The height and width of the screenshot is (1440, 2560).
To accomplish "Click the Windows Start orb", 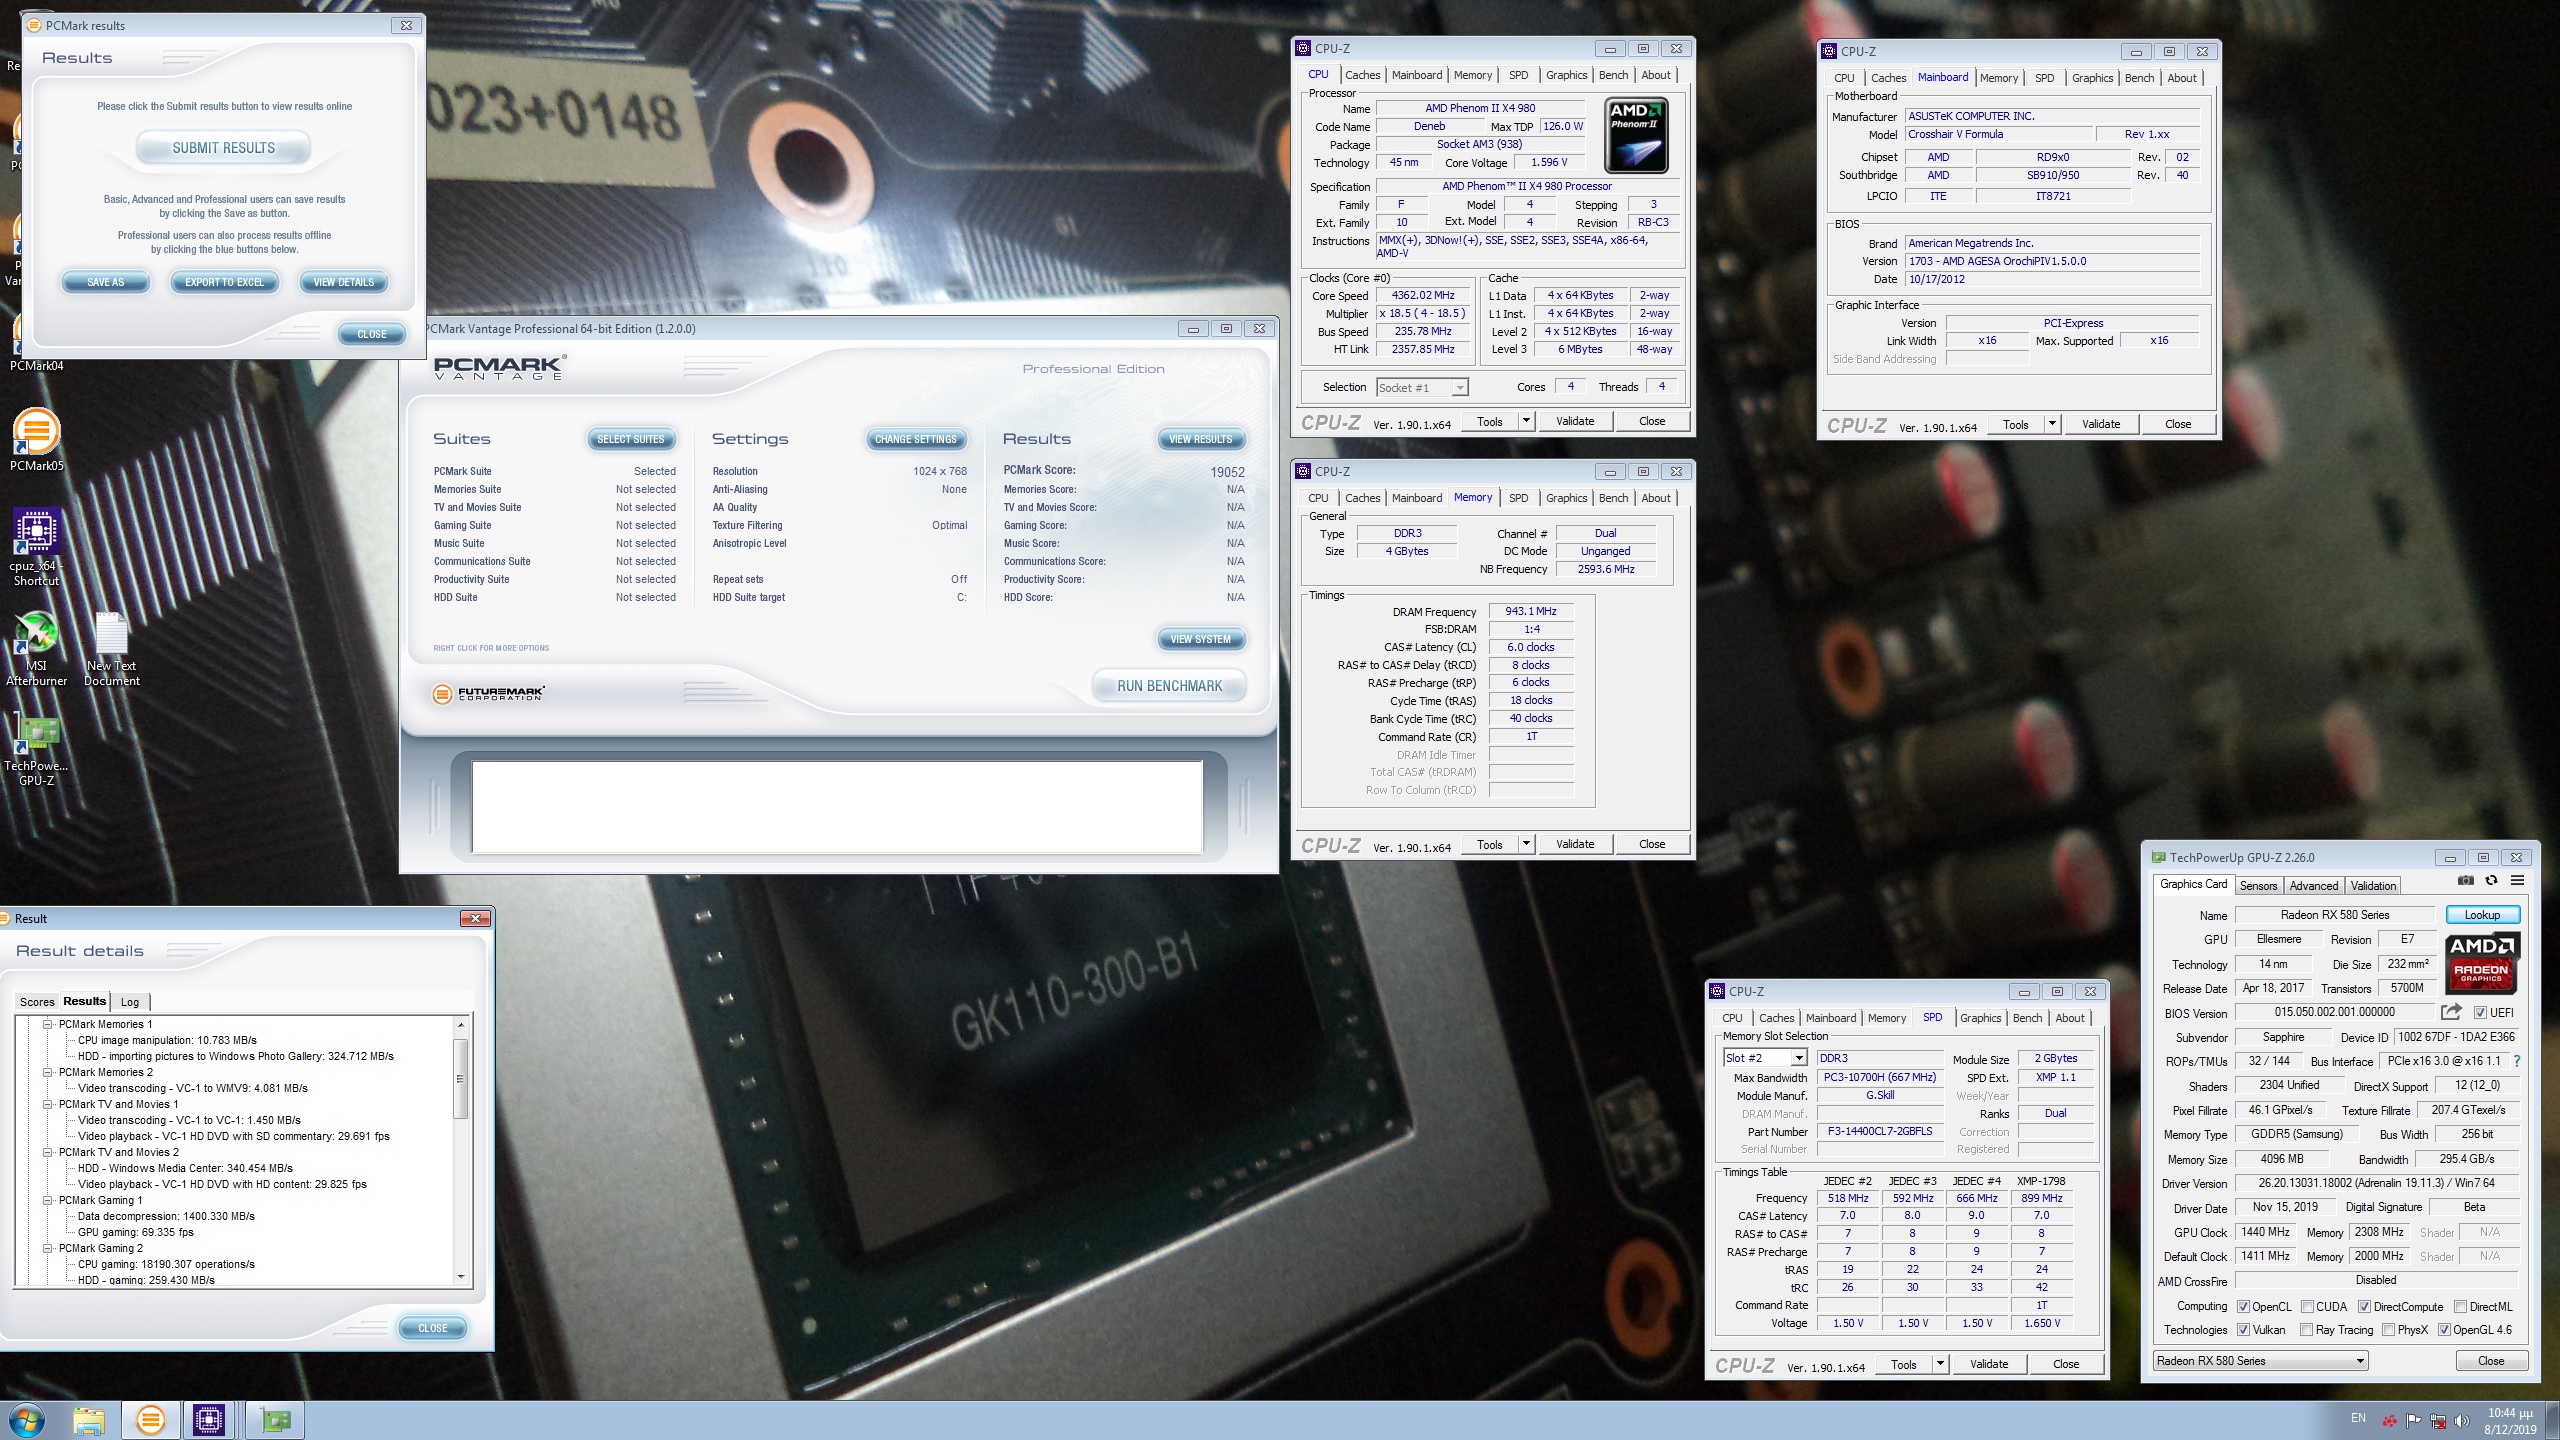I will click(x=27, y=1420).
